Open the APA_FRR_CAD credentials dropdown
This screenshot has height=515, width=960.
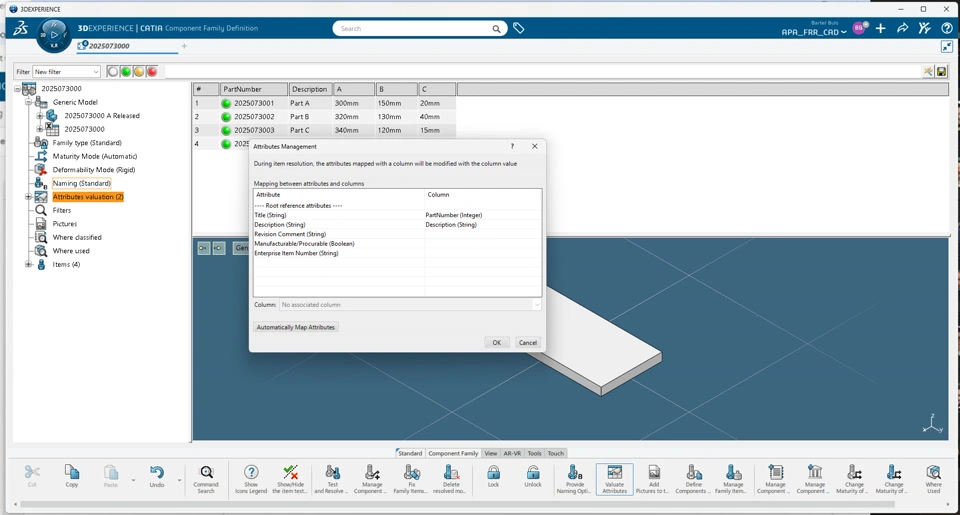(x=814, y=32)
